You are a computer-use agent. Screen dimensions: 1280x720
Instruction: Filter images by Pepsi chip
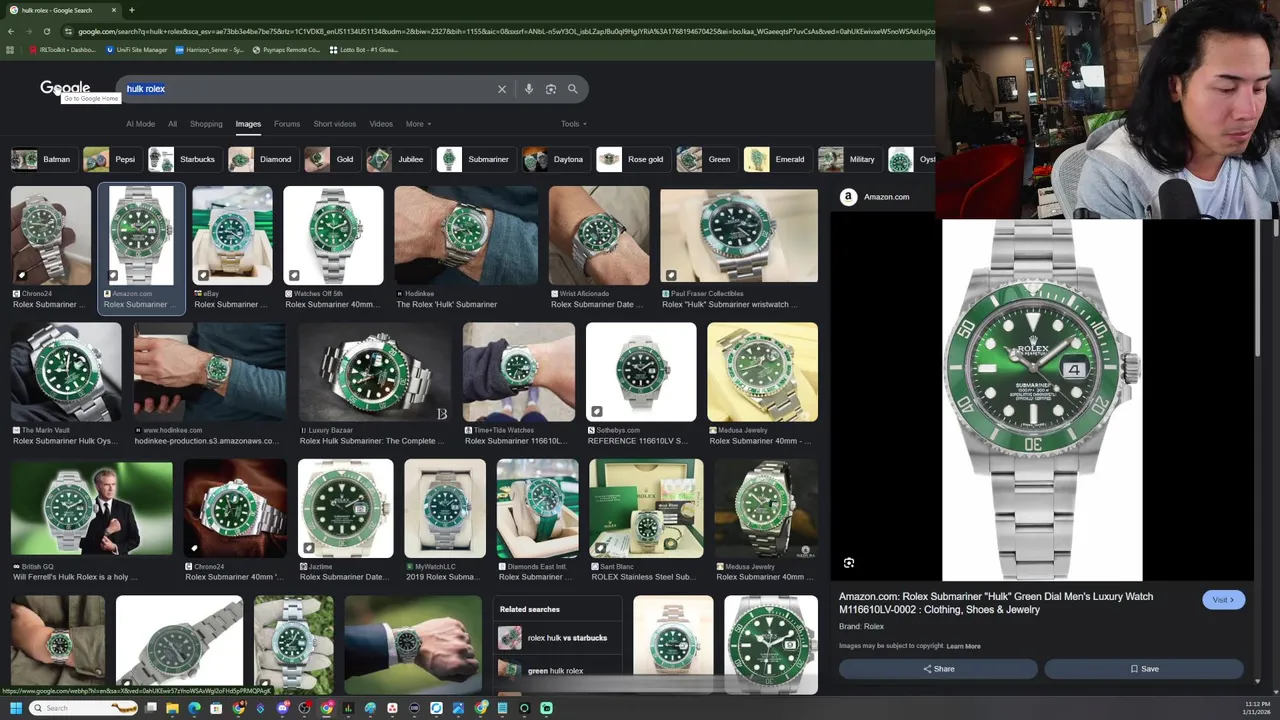pyautogui.click(x=111, y=159)
